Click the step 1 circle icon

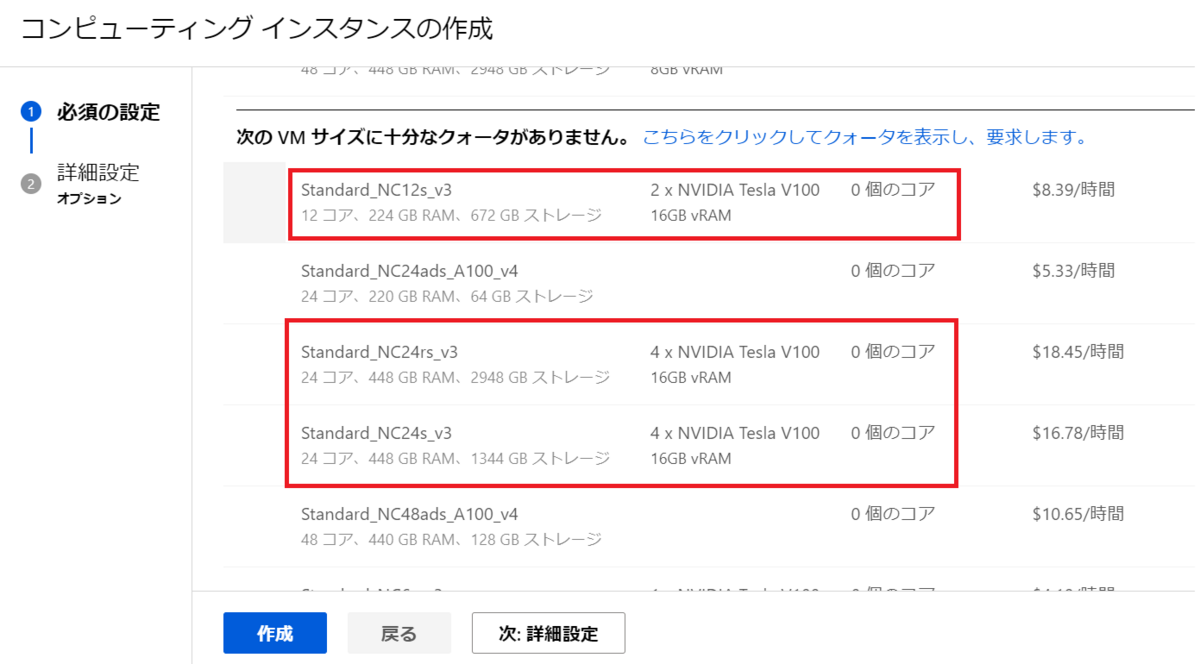pos(31,112)
